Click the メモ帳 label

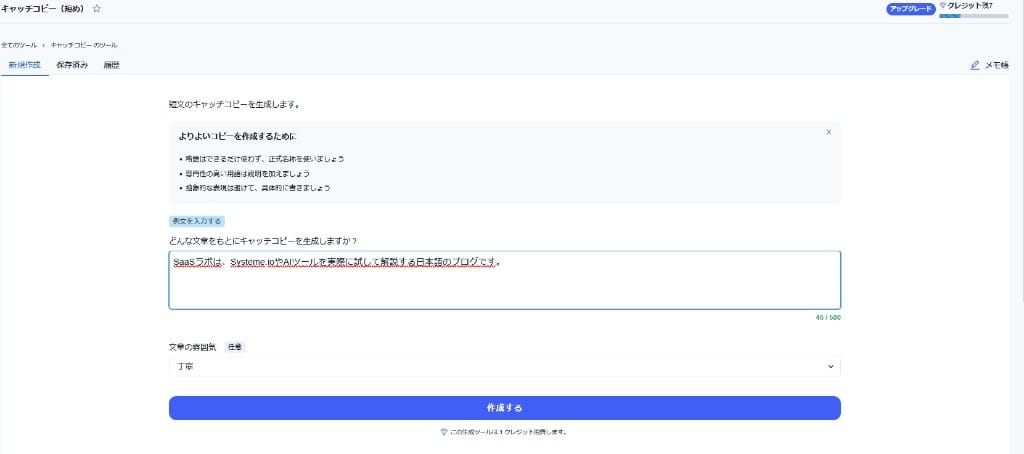[x=997, y=65]
